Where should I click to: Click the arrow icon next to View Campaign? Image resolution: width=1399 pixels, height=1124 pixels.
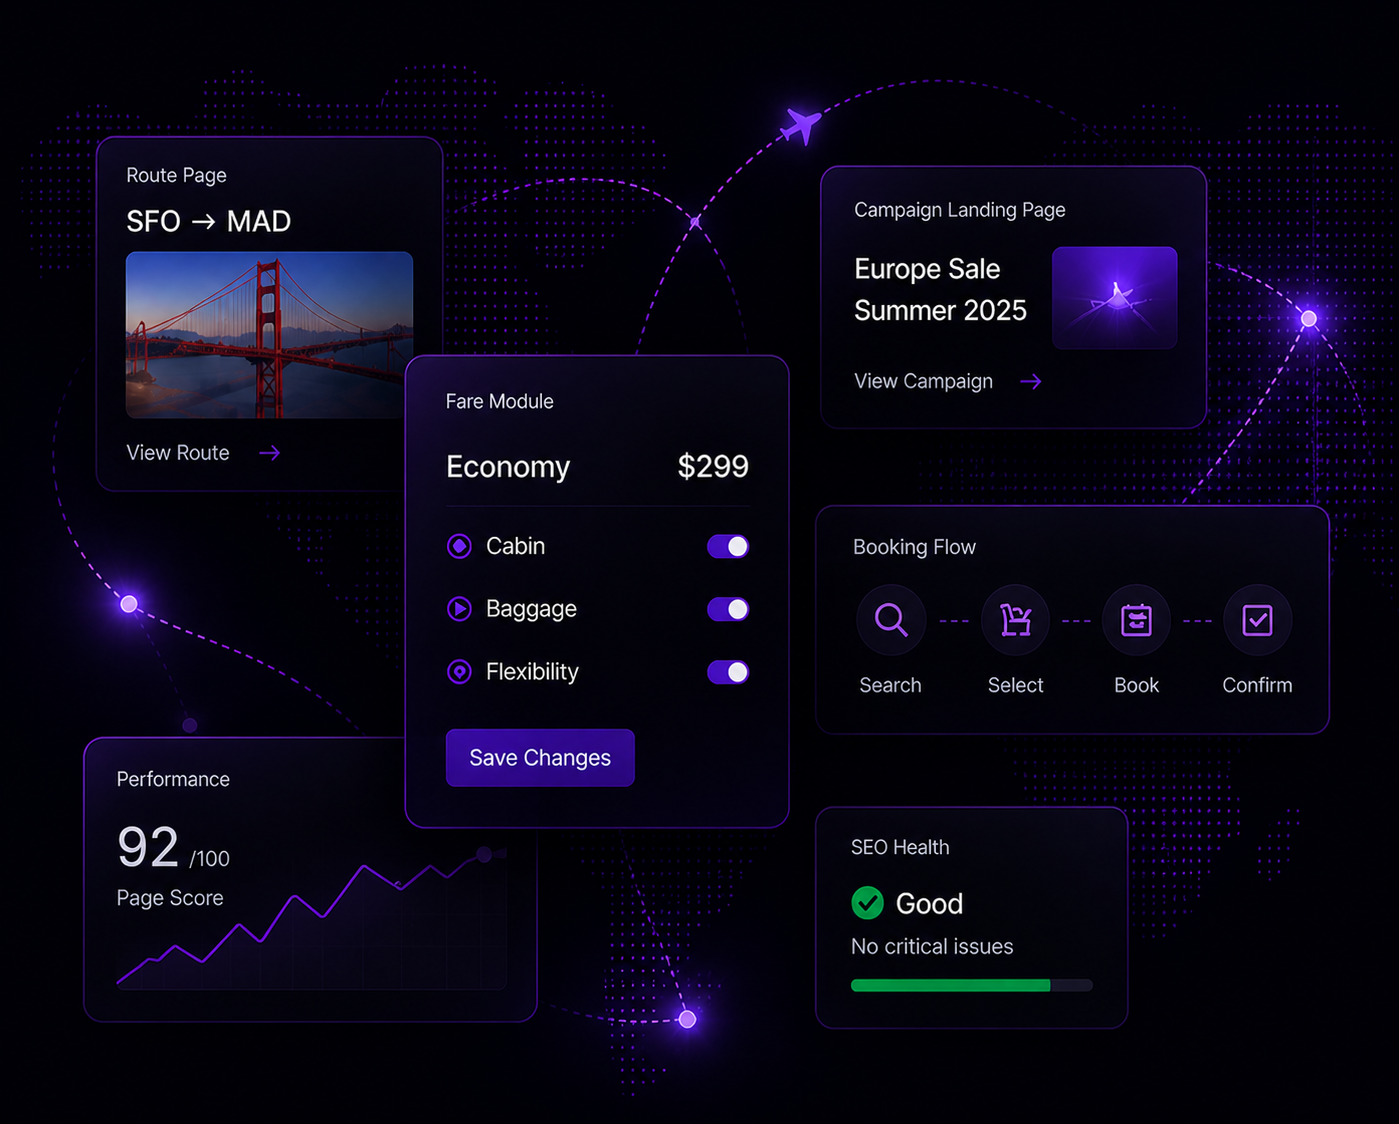(1031, 381)
